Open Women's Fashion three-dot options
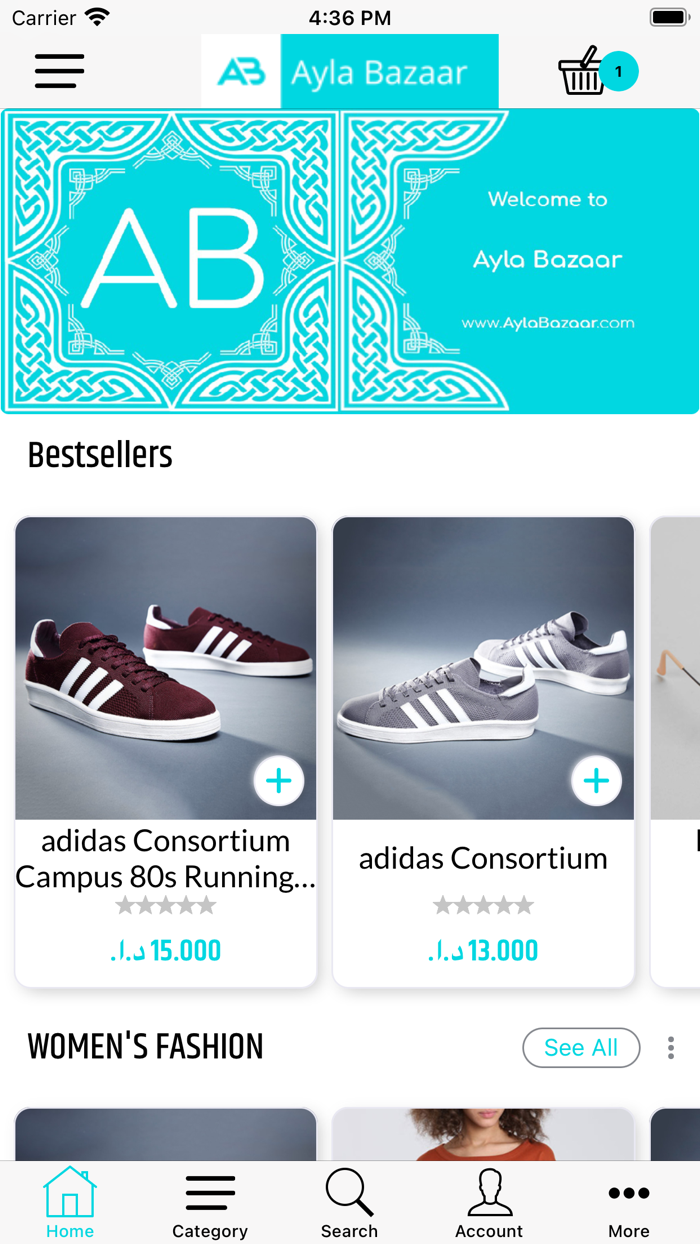The image size is (700, 1244). [671, 1047]
